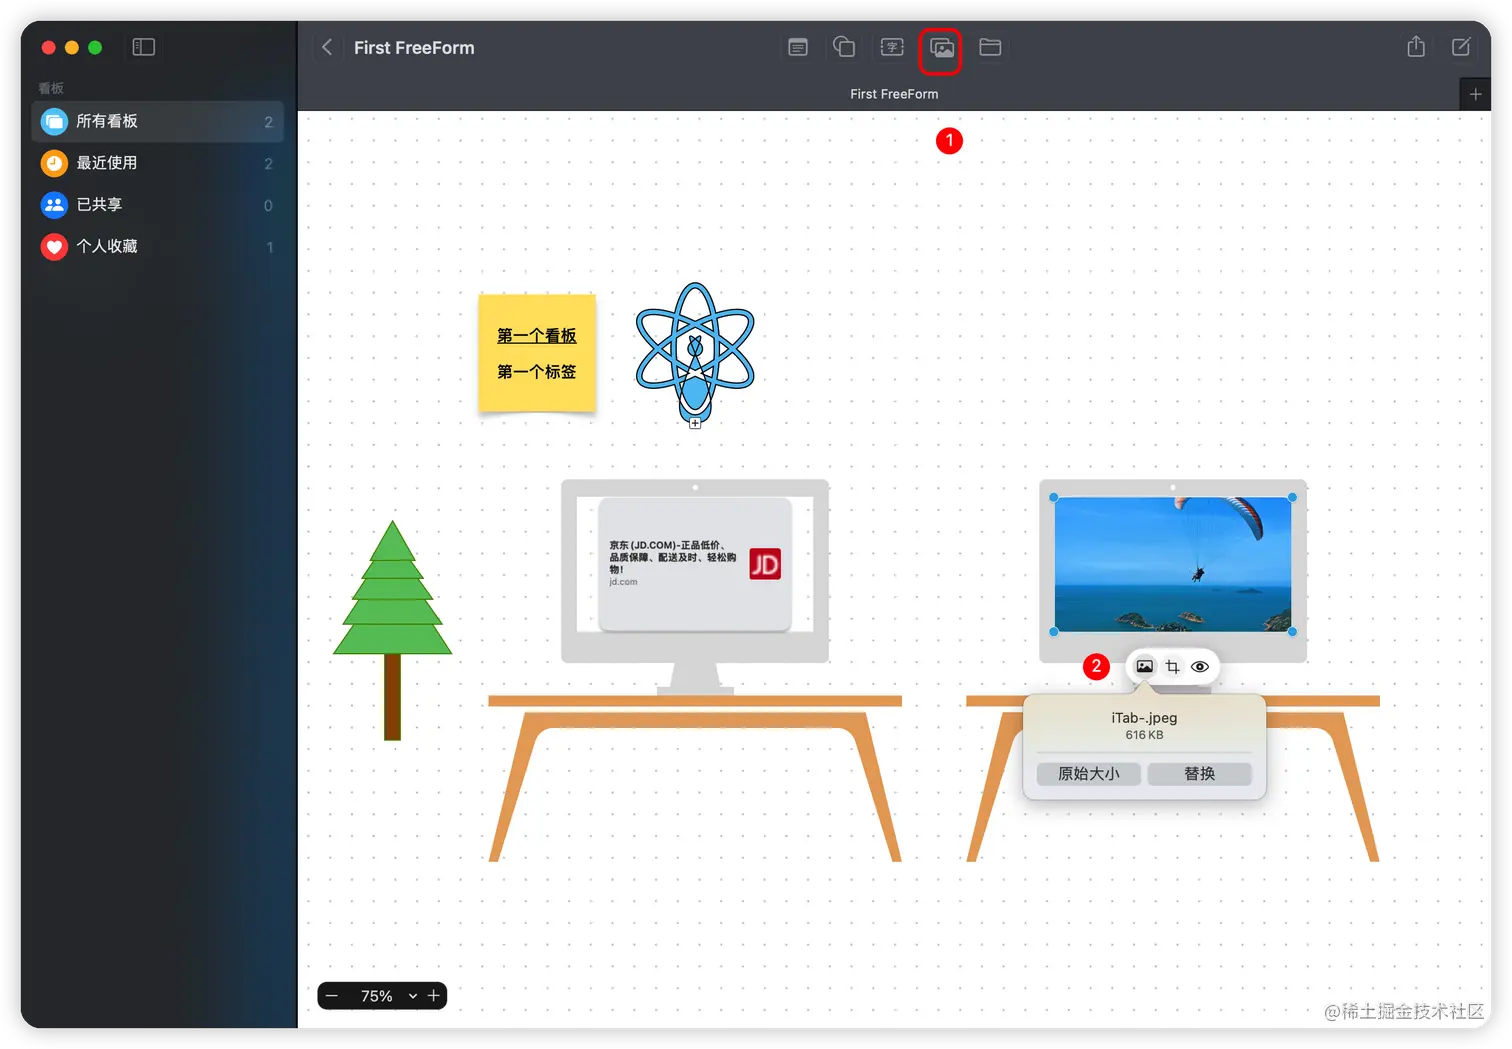This screenshot has height=1049, width=1512.
Task: Add a new tab with plus button
Action: tap(1475, 94)
